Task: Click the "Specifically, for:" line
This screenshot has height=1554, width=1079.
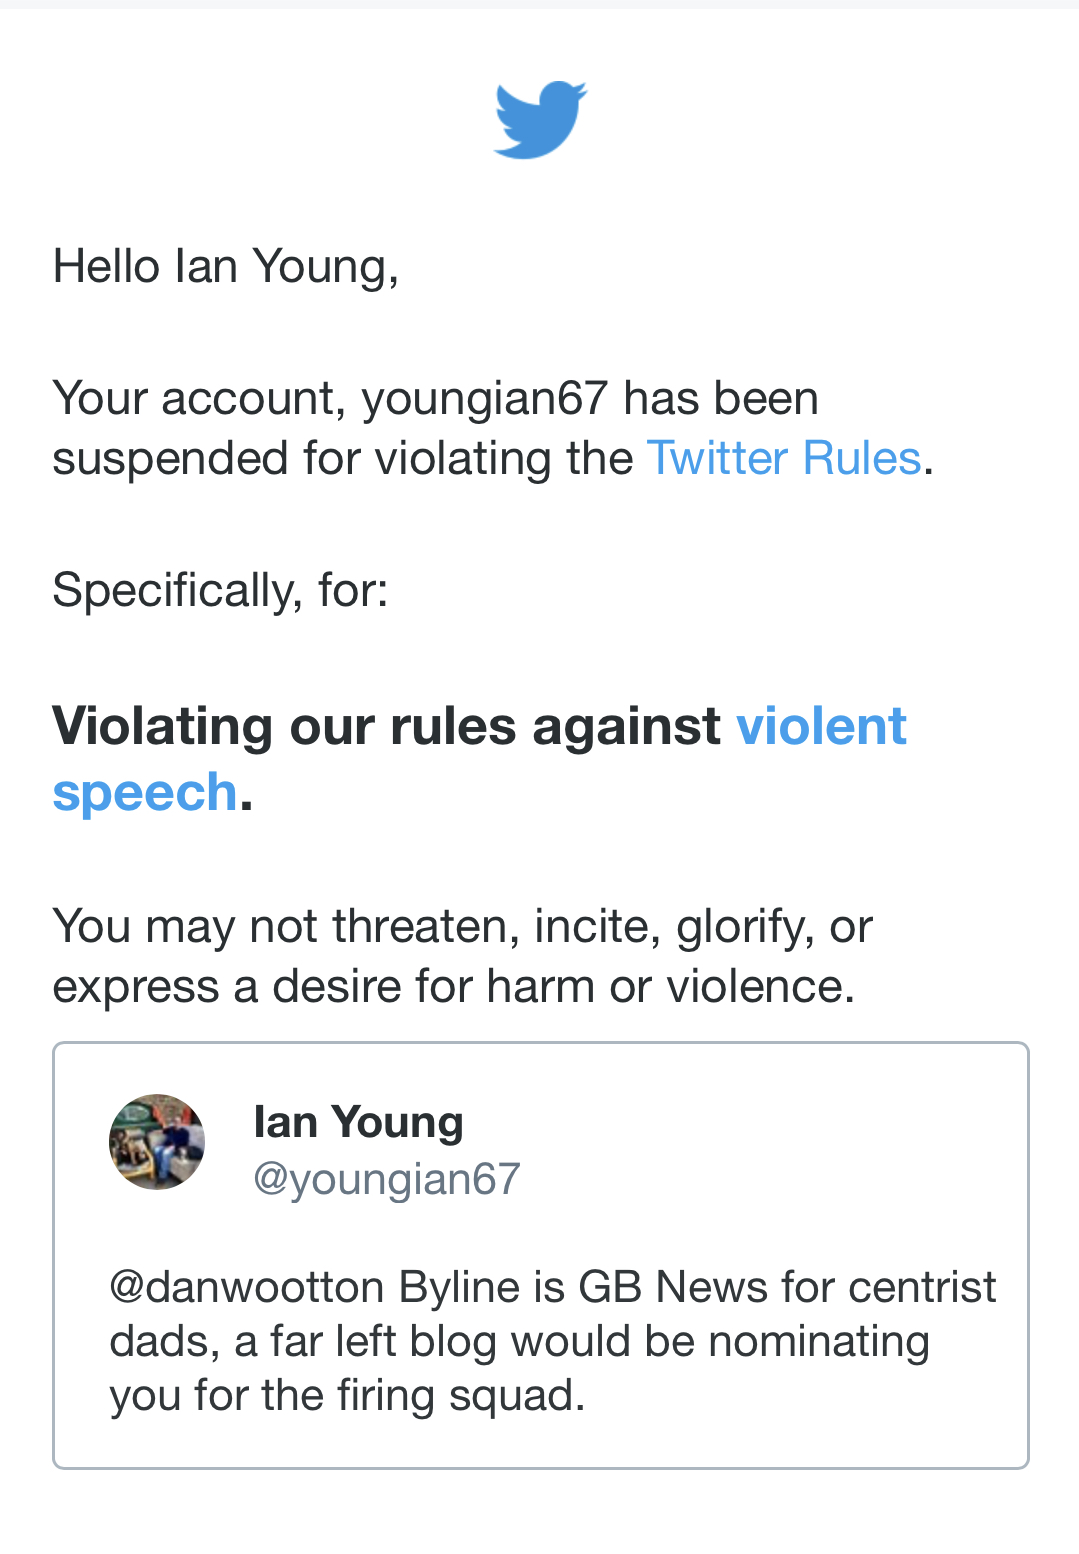Action: pos(220,590)
